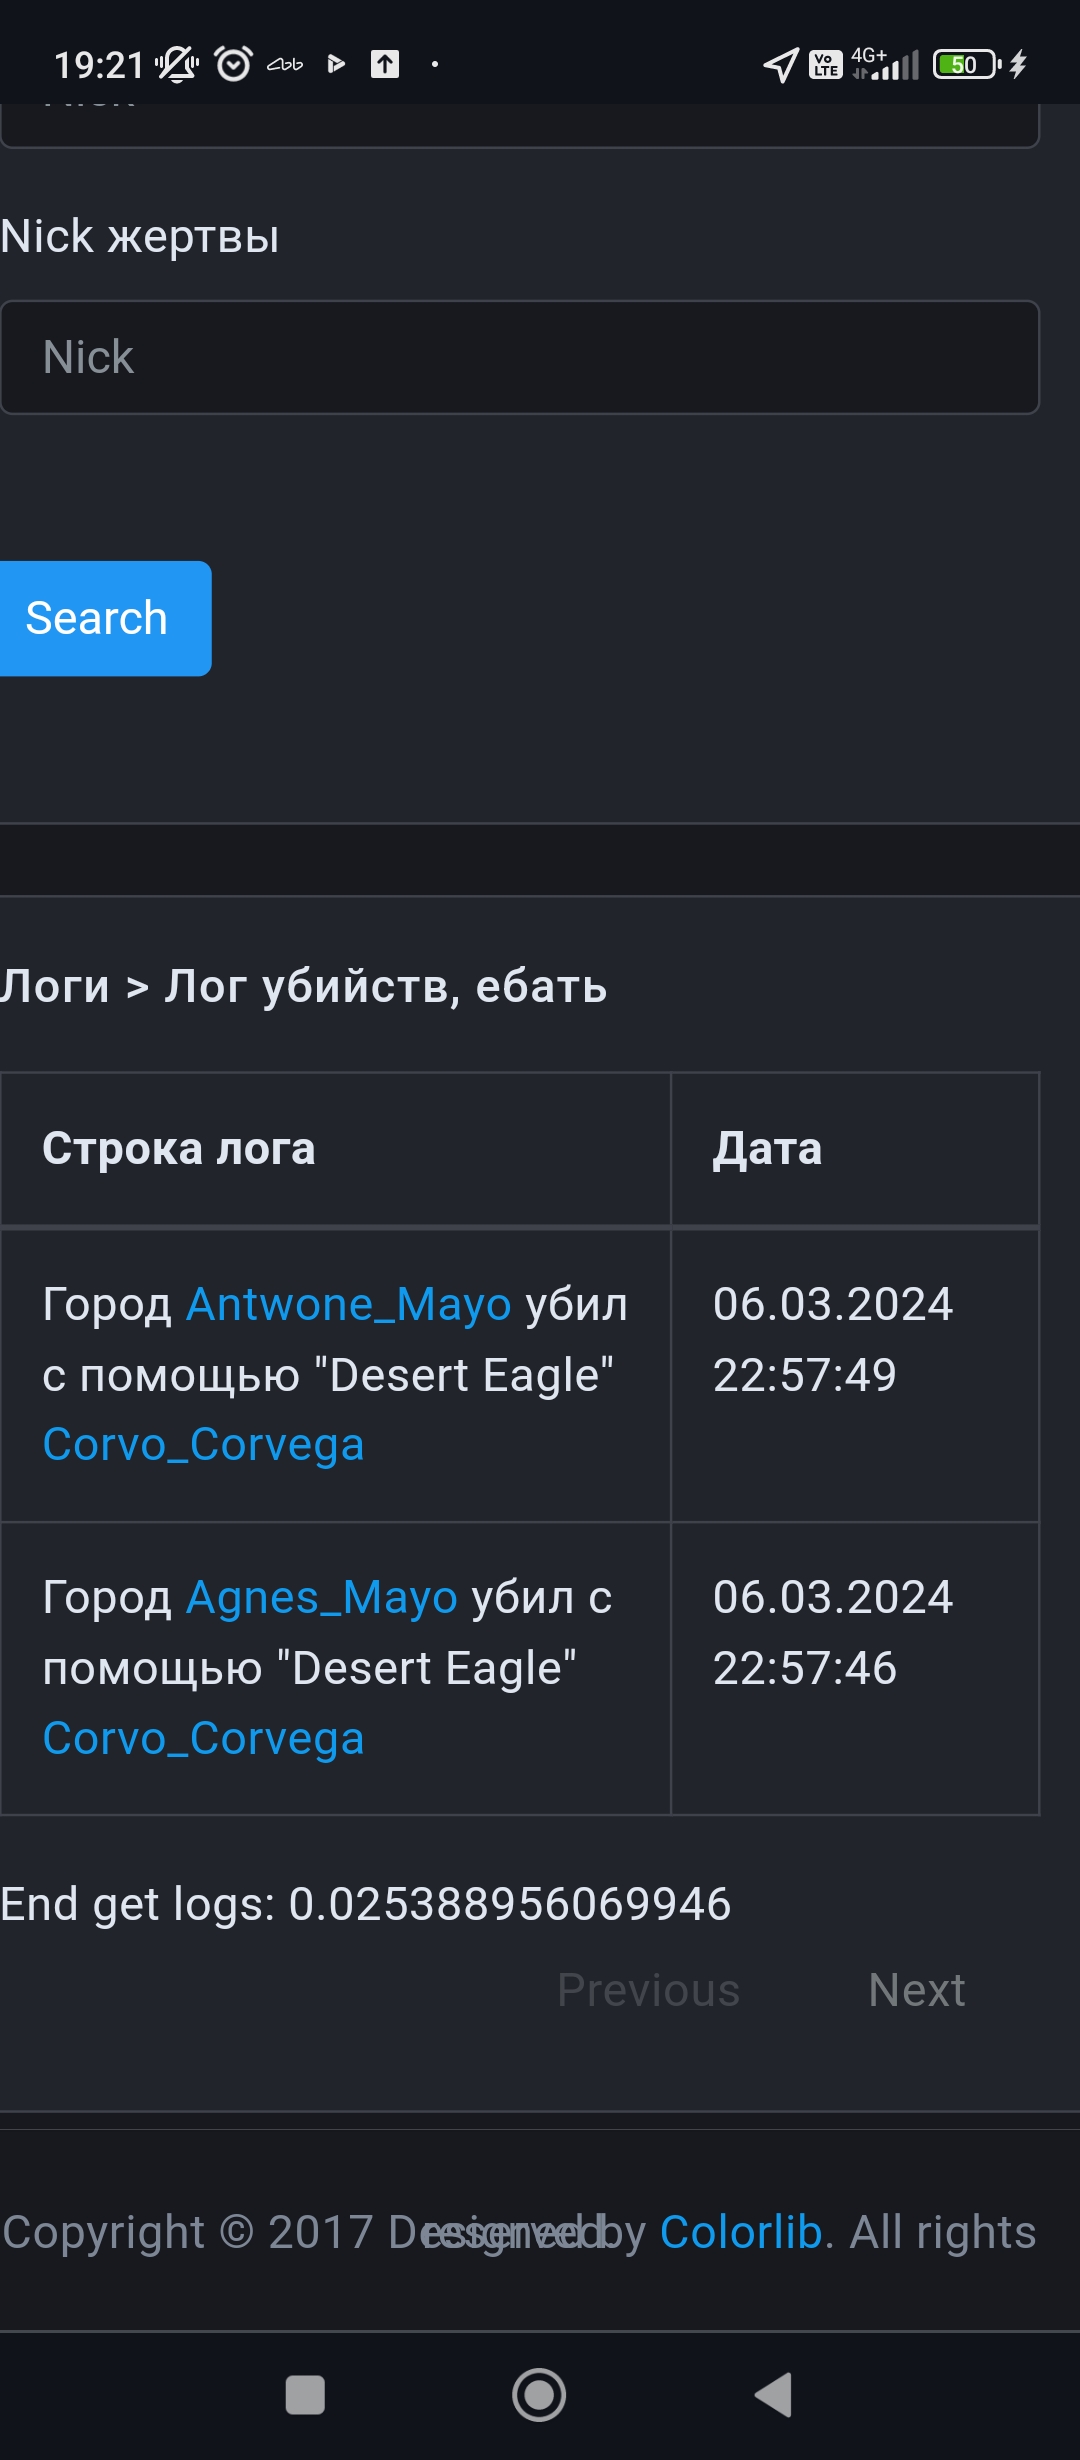1080x2460 pixels.
Task: Tap the VoLTE status icon
Action: 826,65
